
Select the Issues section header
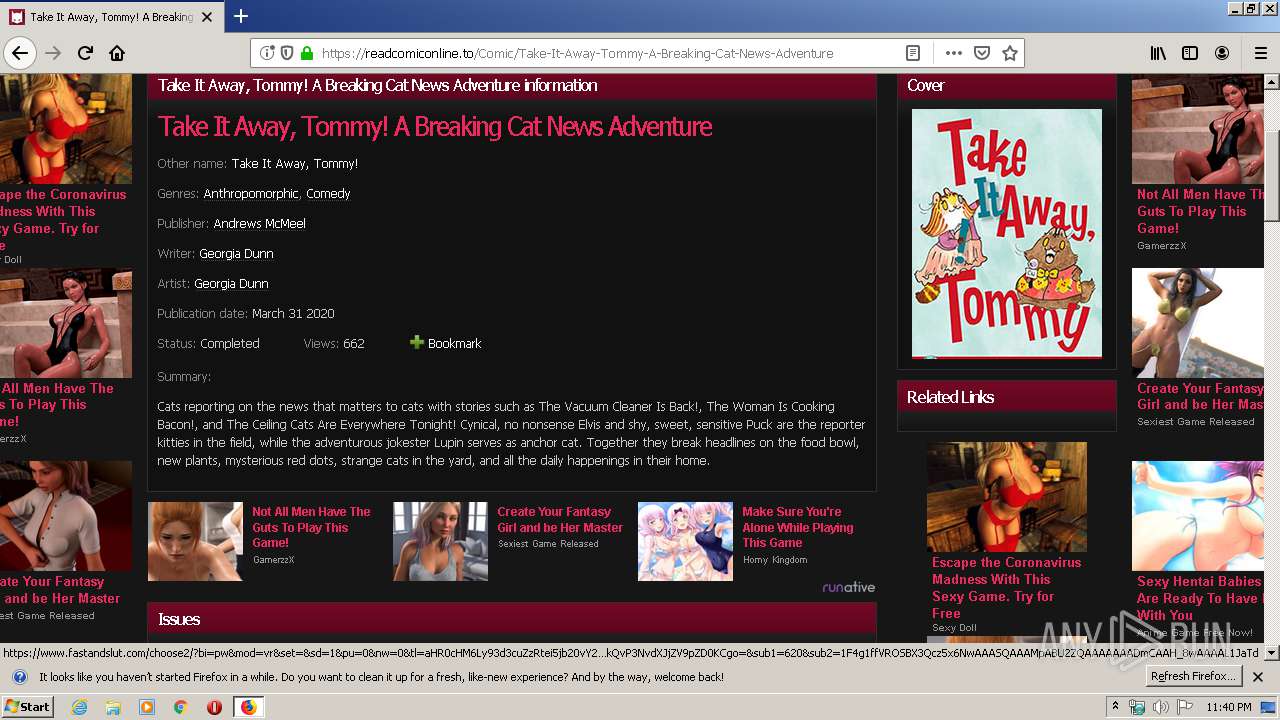[512, 619]
